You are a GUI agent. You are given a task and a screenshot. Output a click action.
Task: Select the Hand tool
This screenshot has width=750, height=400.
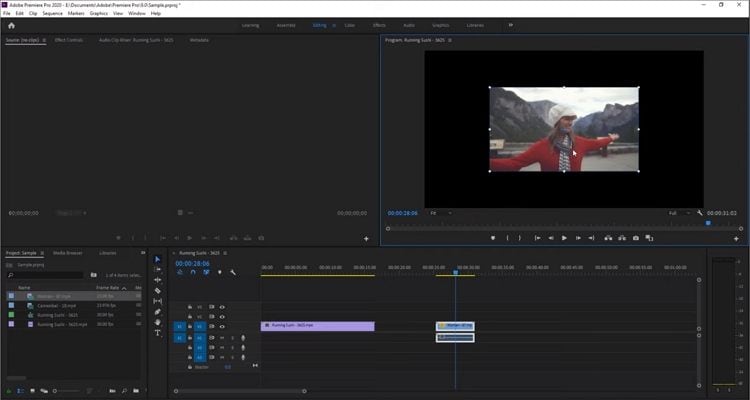[x=157, y=322]
